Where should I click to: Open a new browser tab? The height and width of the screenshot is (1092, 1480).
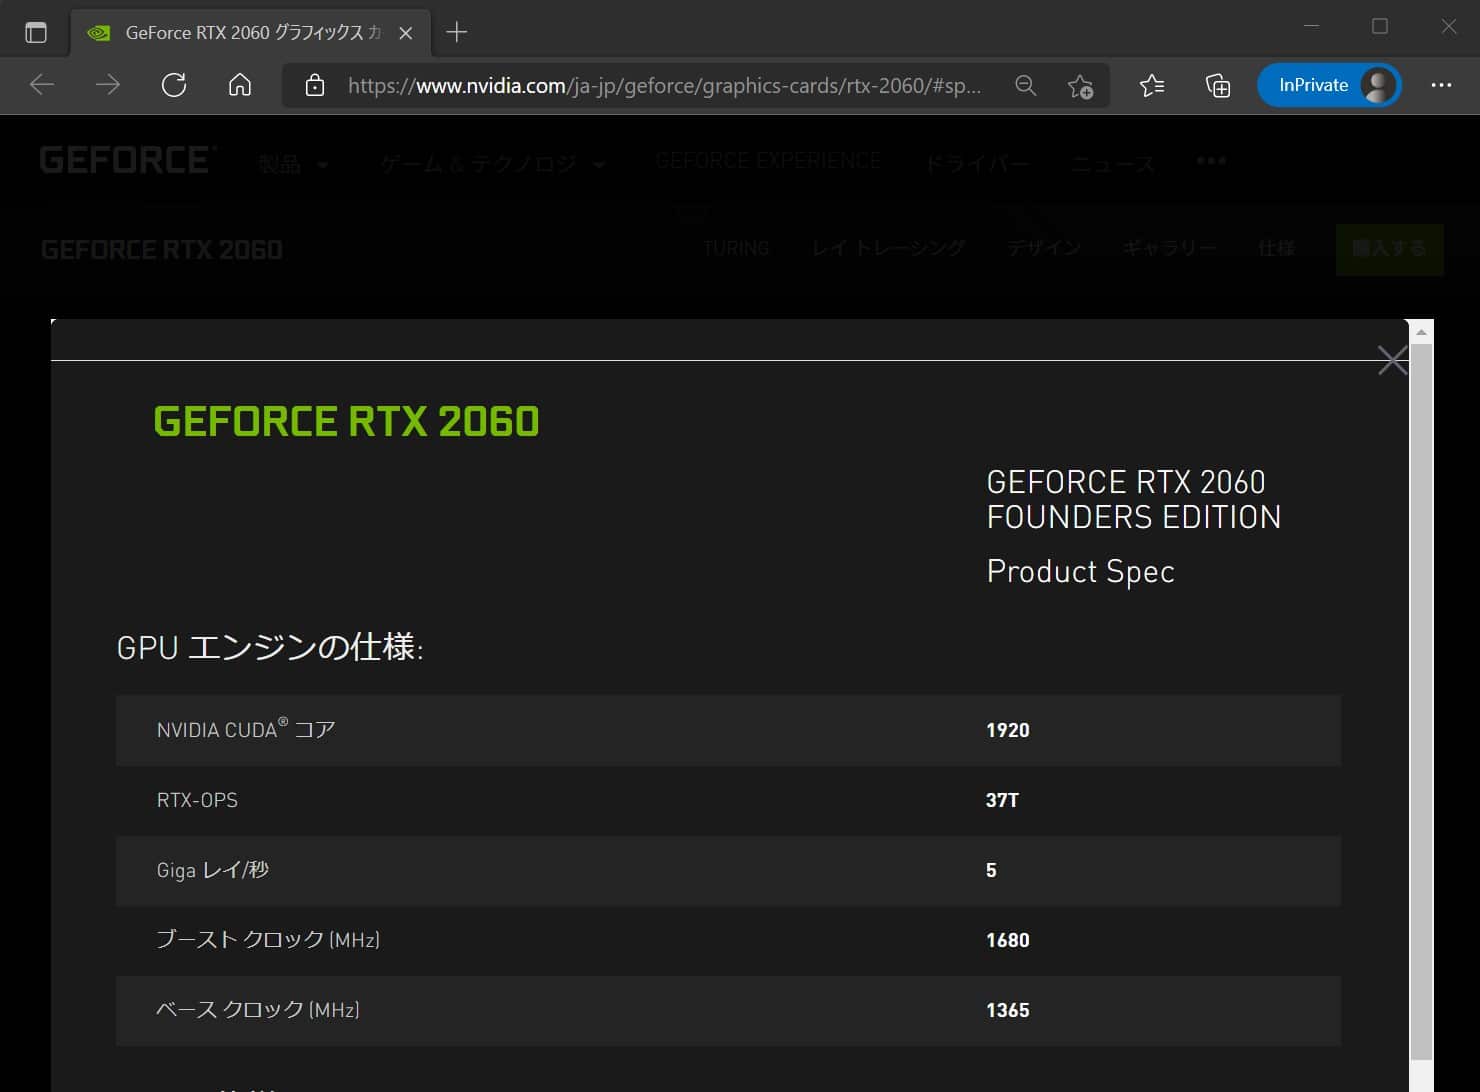click(456, 32)
